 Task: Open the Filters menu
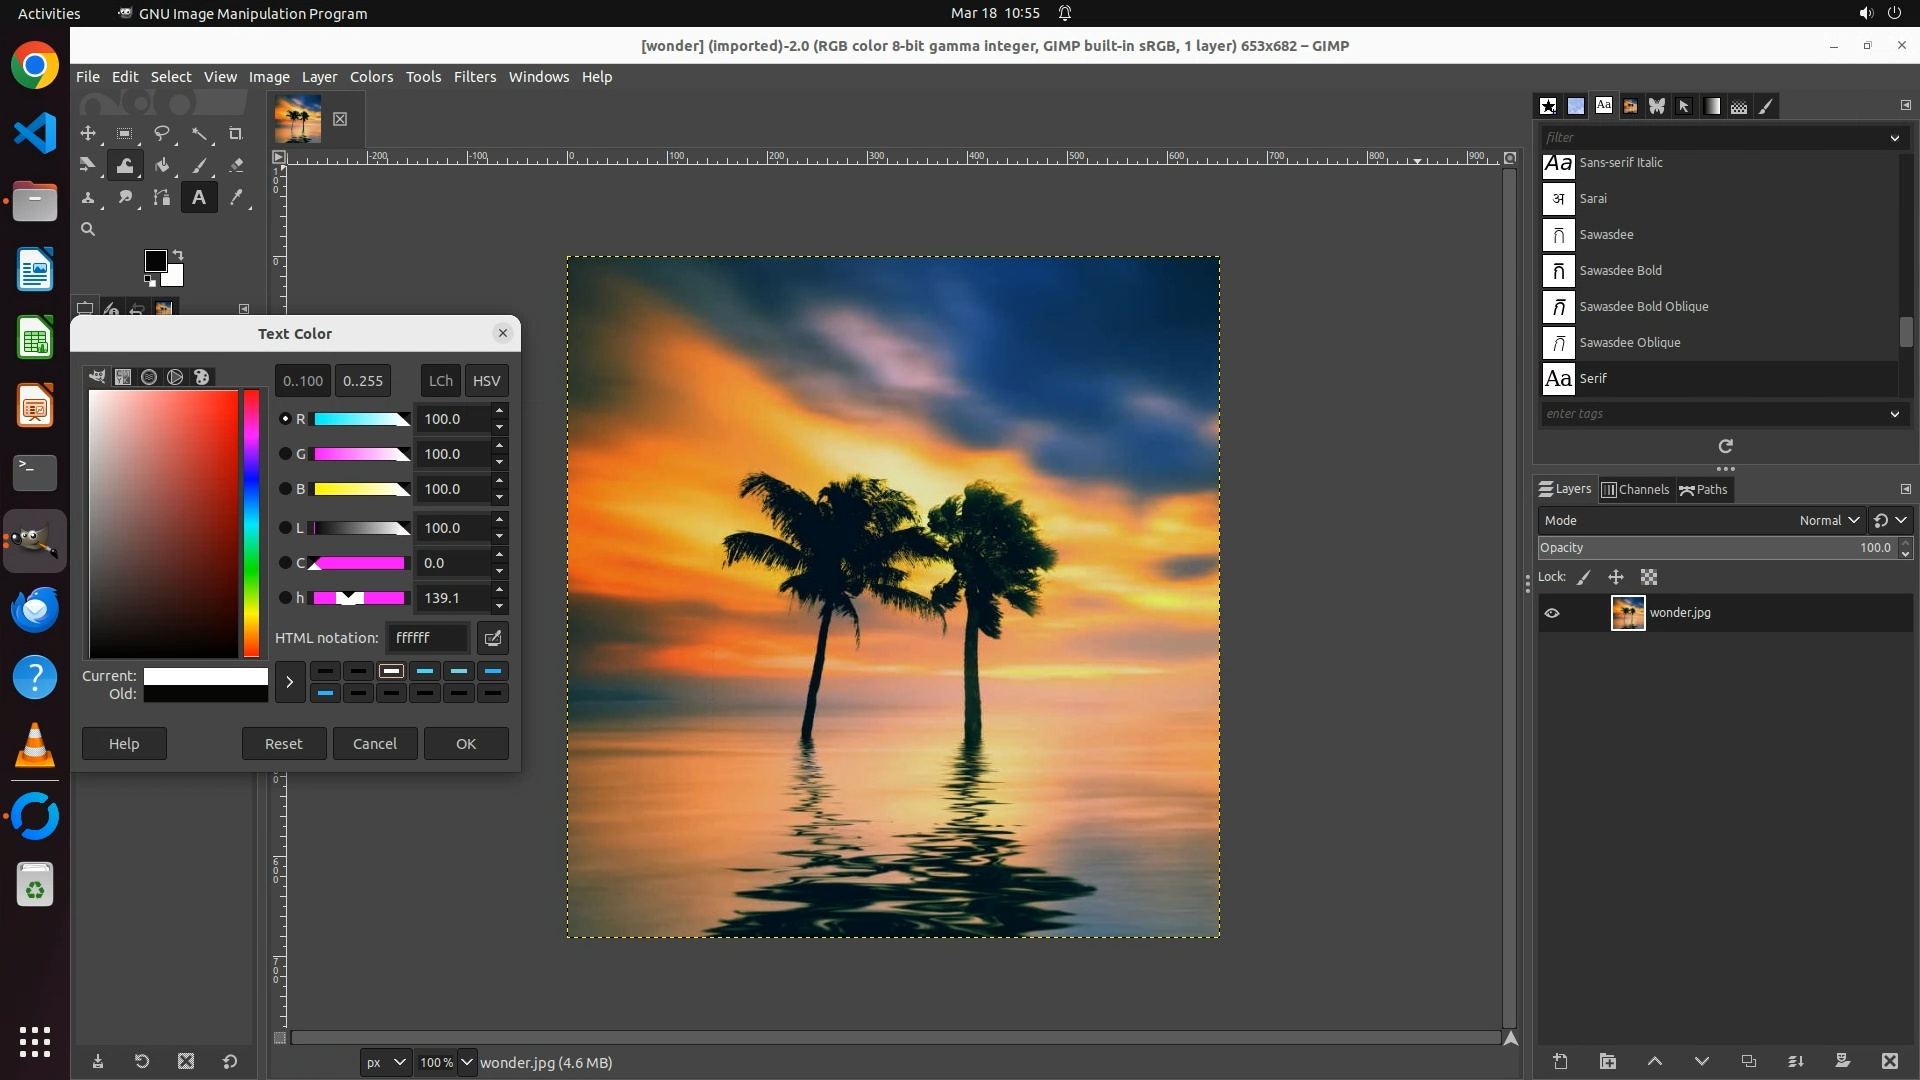coord(474,77)
